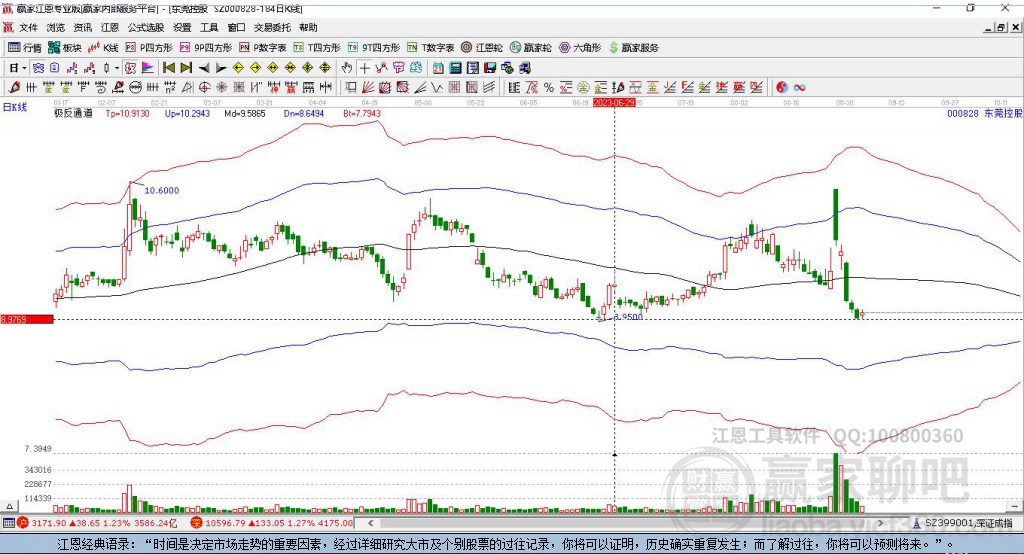Open the 9T四方形 tool
Viewport: 1024px width, 554px height.
374,48
